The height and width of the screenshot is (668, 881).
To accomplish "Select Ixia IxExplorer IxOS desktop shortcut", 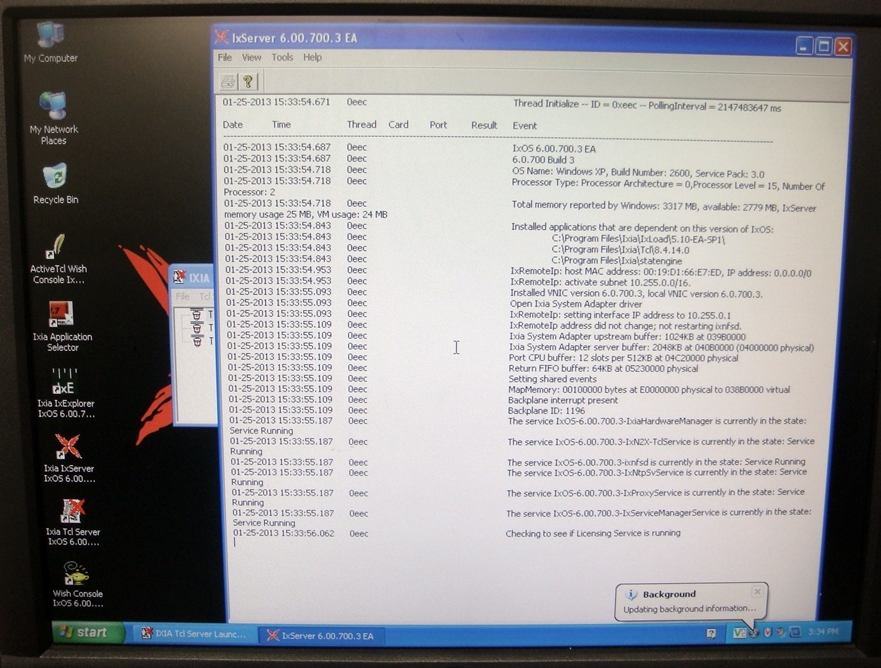I will [x=66, y=393].
